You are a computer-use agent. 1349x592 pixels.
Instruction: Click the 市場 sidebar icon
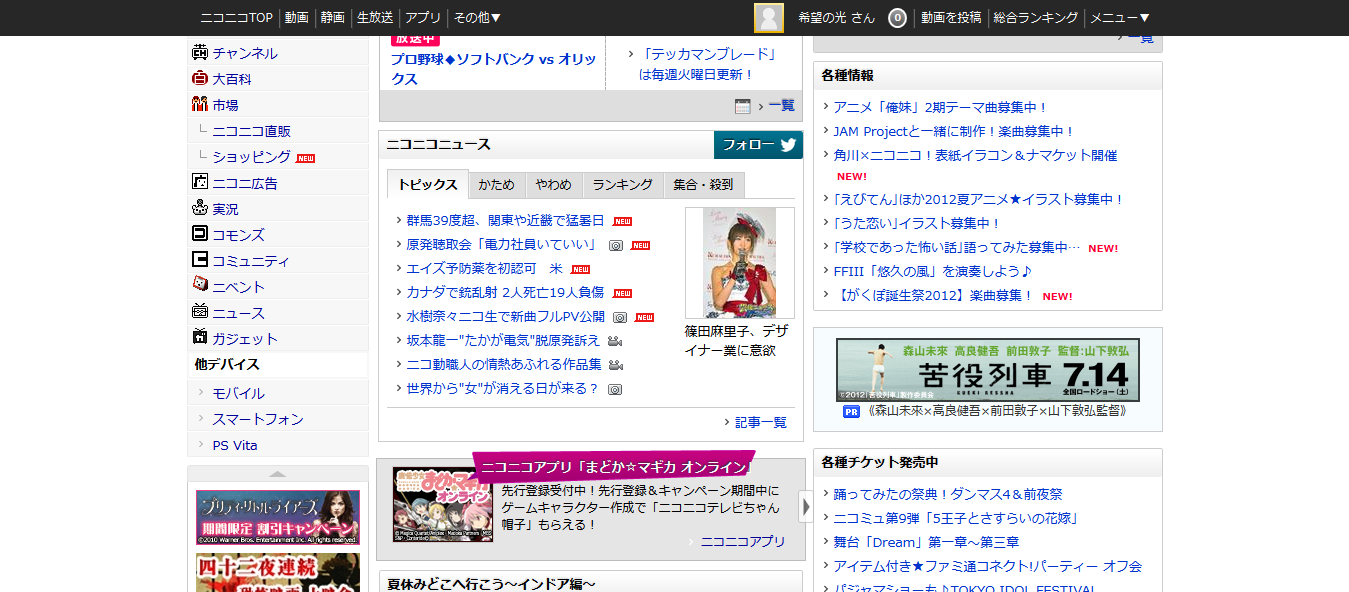(200, 105)
